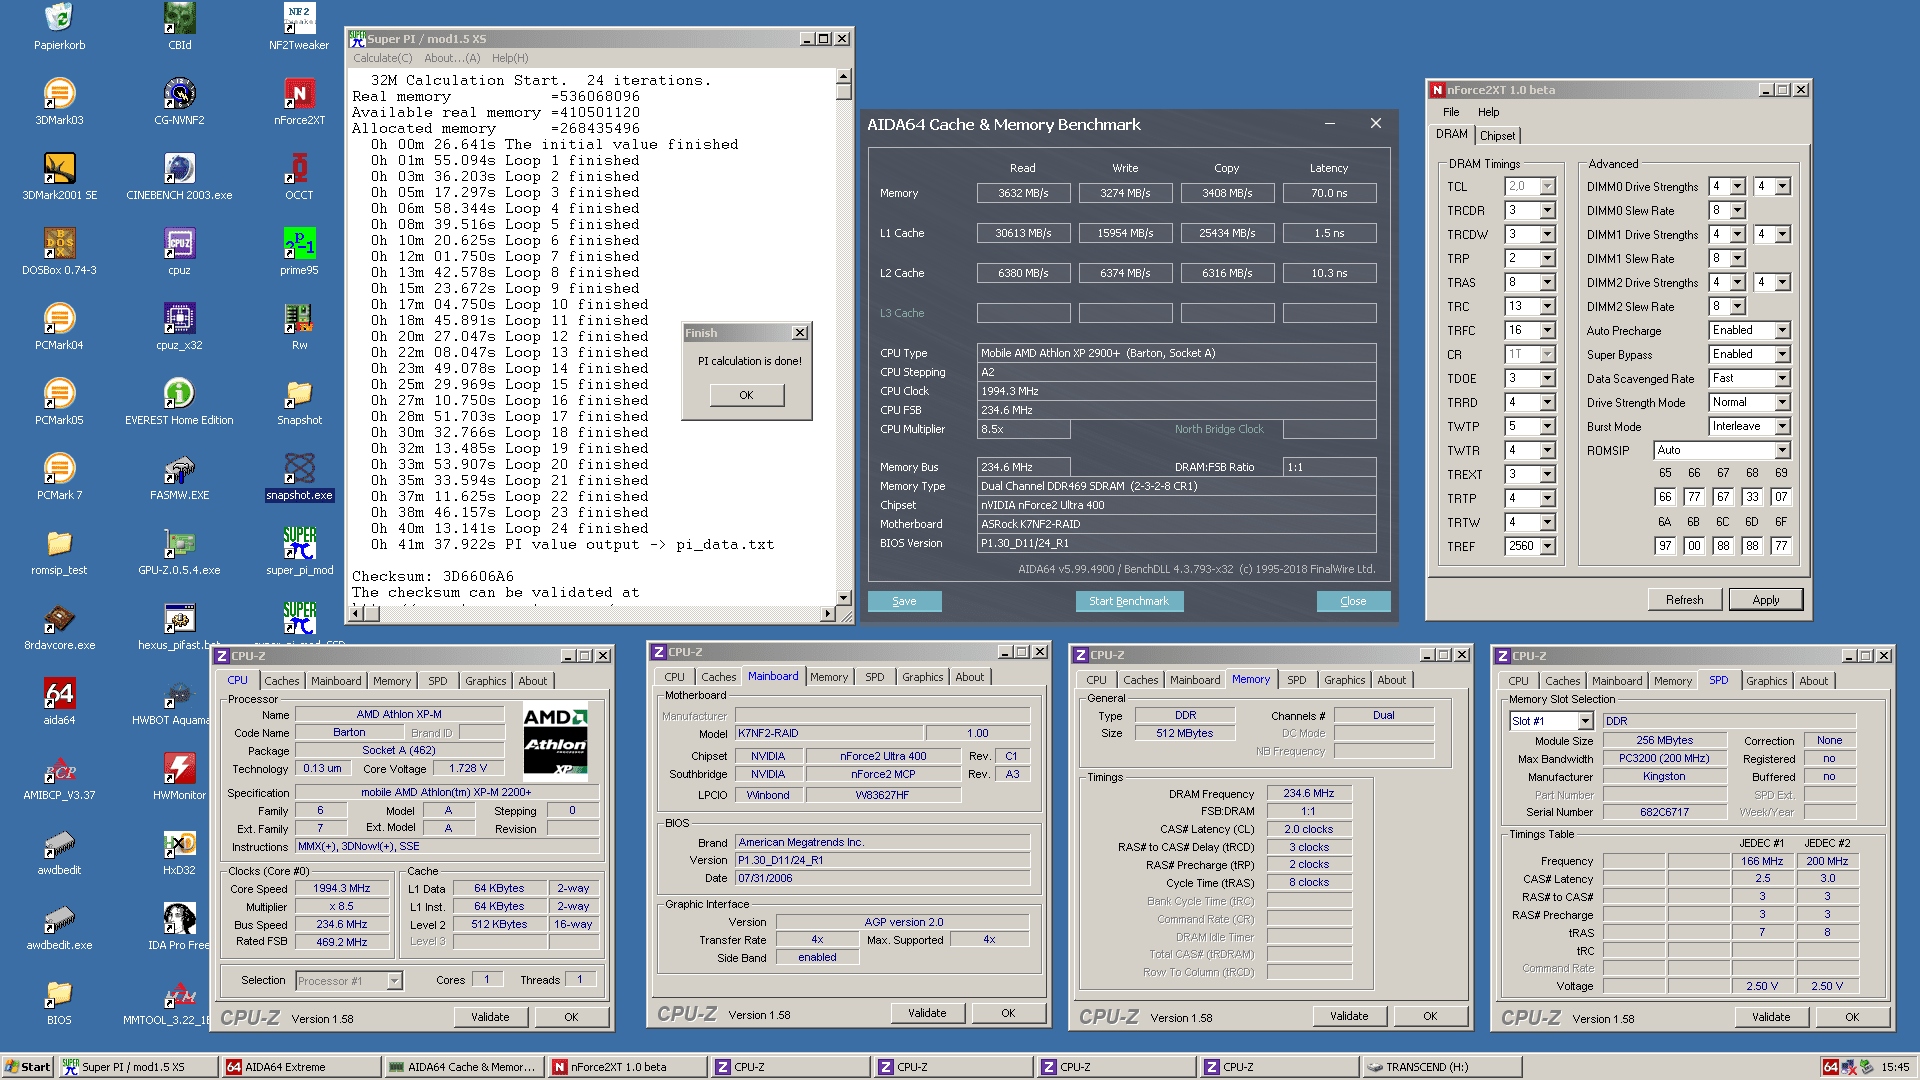Open the TRFC value dropdown
This screenshot has width=1920, height=1080.
click(x=1547, y=331)
